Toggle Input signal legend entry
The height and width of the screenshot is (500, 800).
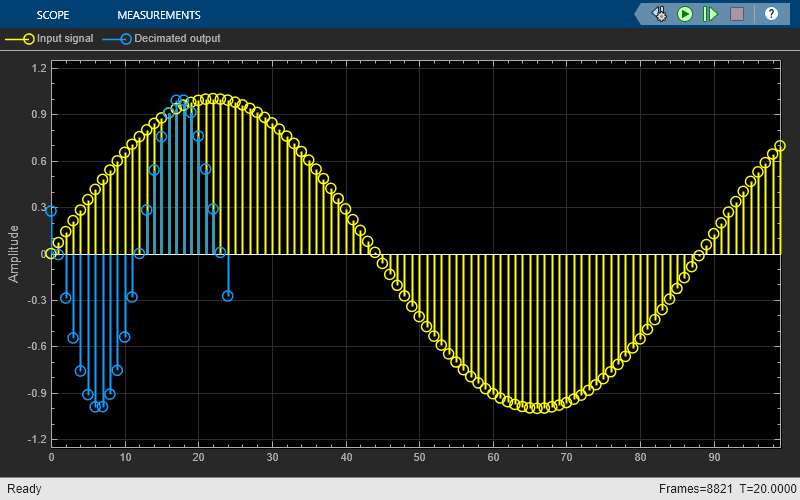(49, 38)
